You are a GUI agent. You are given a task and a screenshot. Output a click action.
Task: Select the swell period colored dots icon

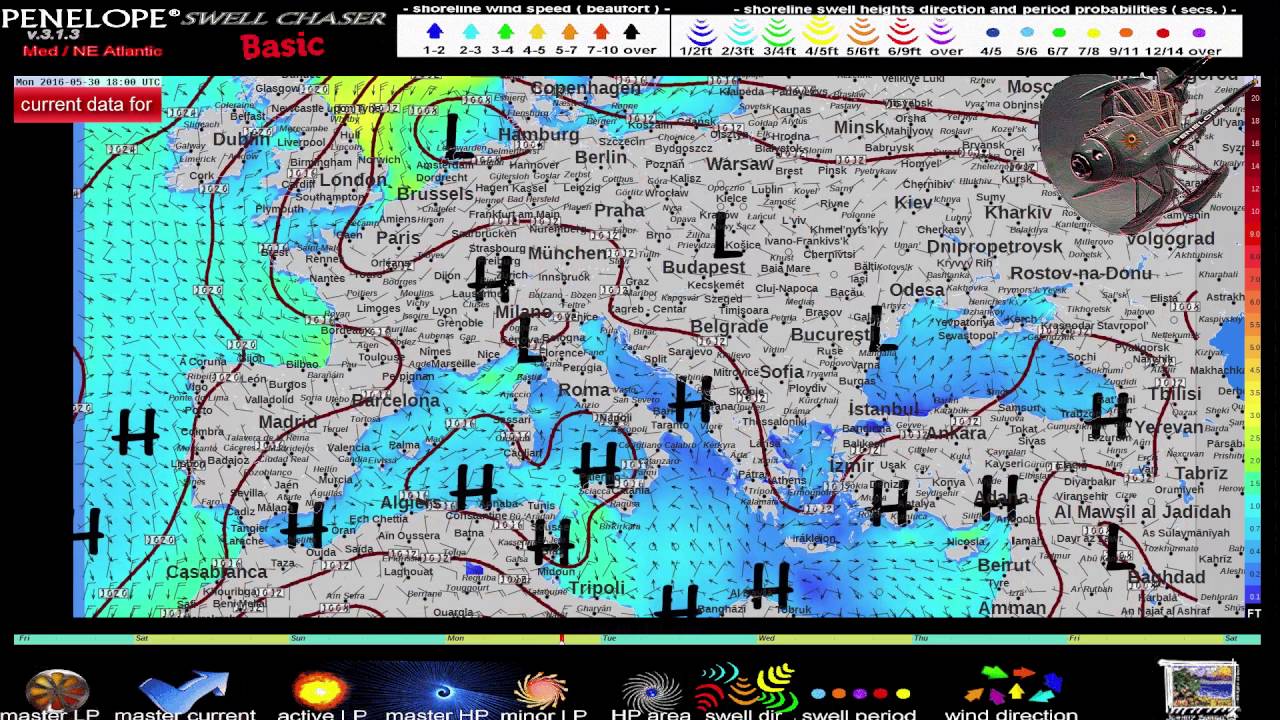pos(860,693)
